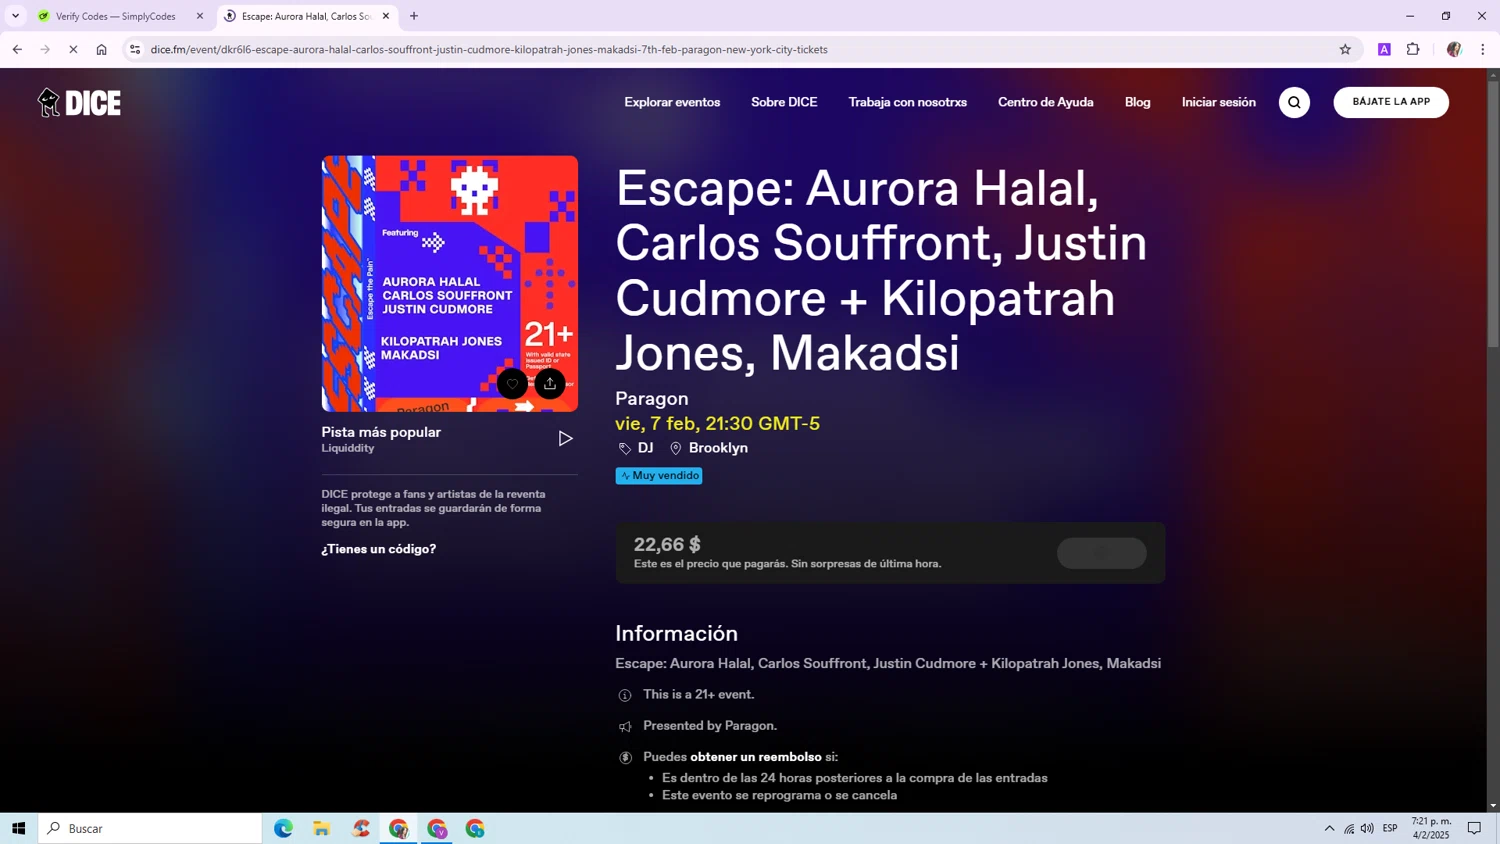The width and height of the screenshot is (1500, 844).
Task: Share the event via share icon
Action: [x=550, y=384]
